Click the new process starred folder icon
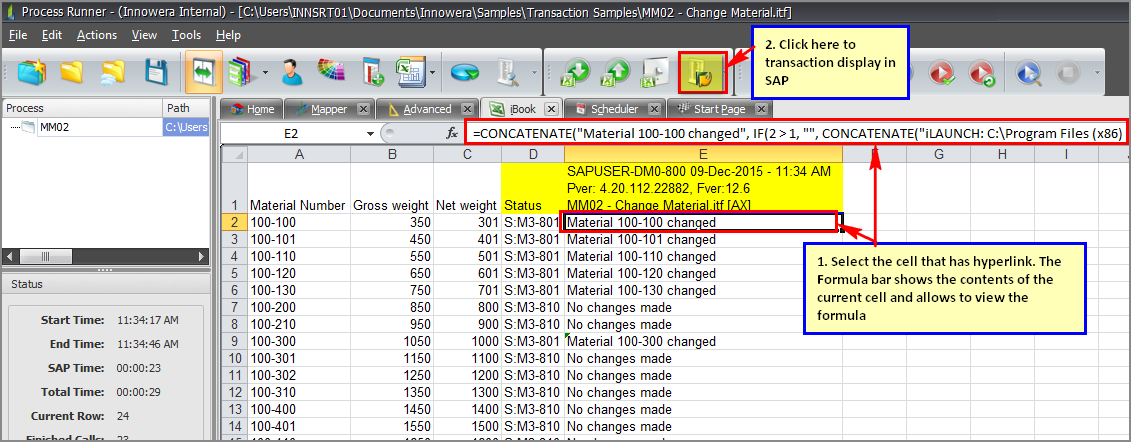Screen dimensions: 1131x442 [x=33, y=72]
